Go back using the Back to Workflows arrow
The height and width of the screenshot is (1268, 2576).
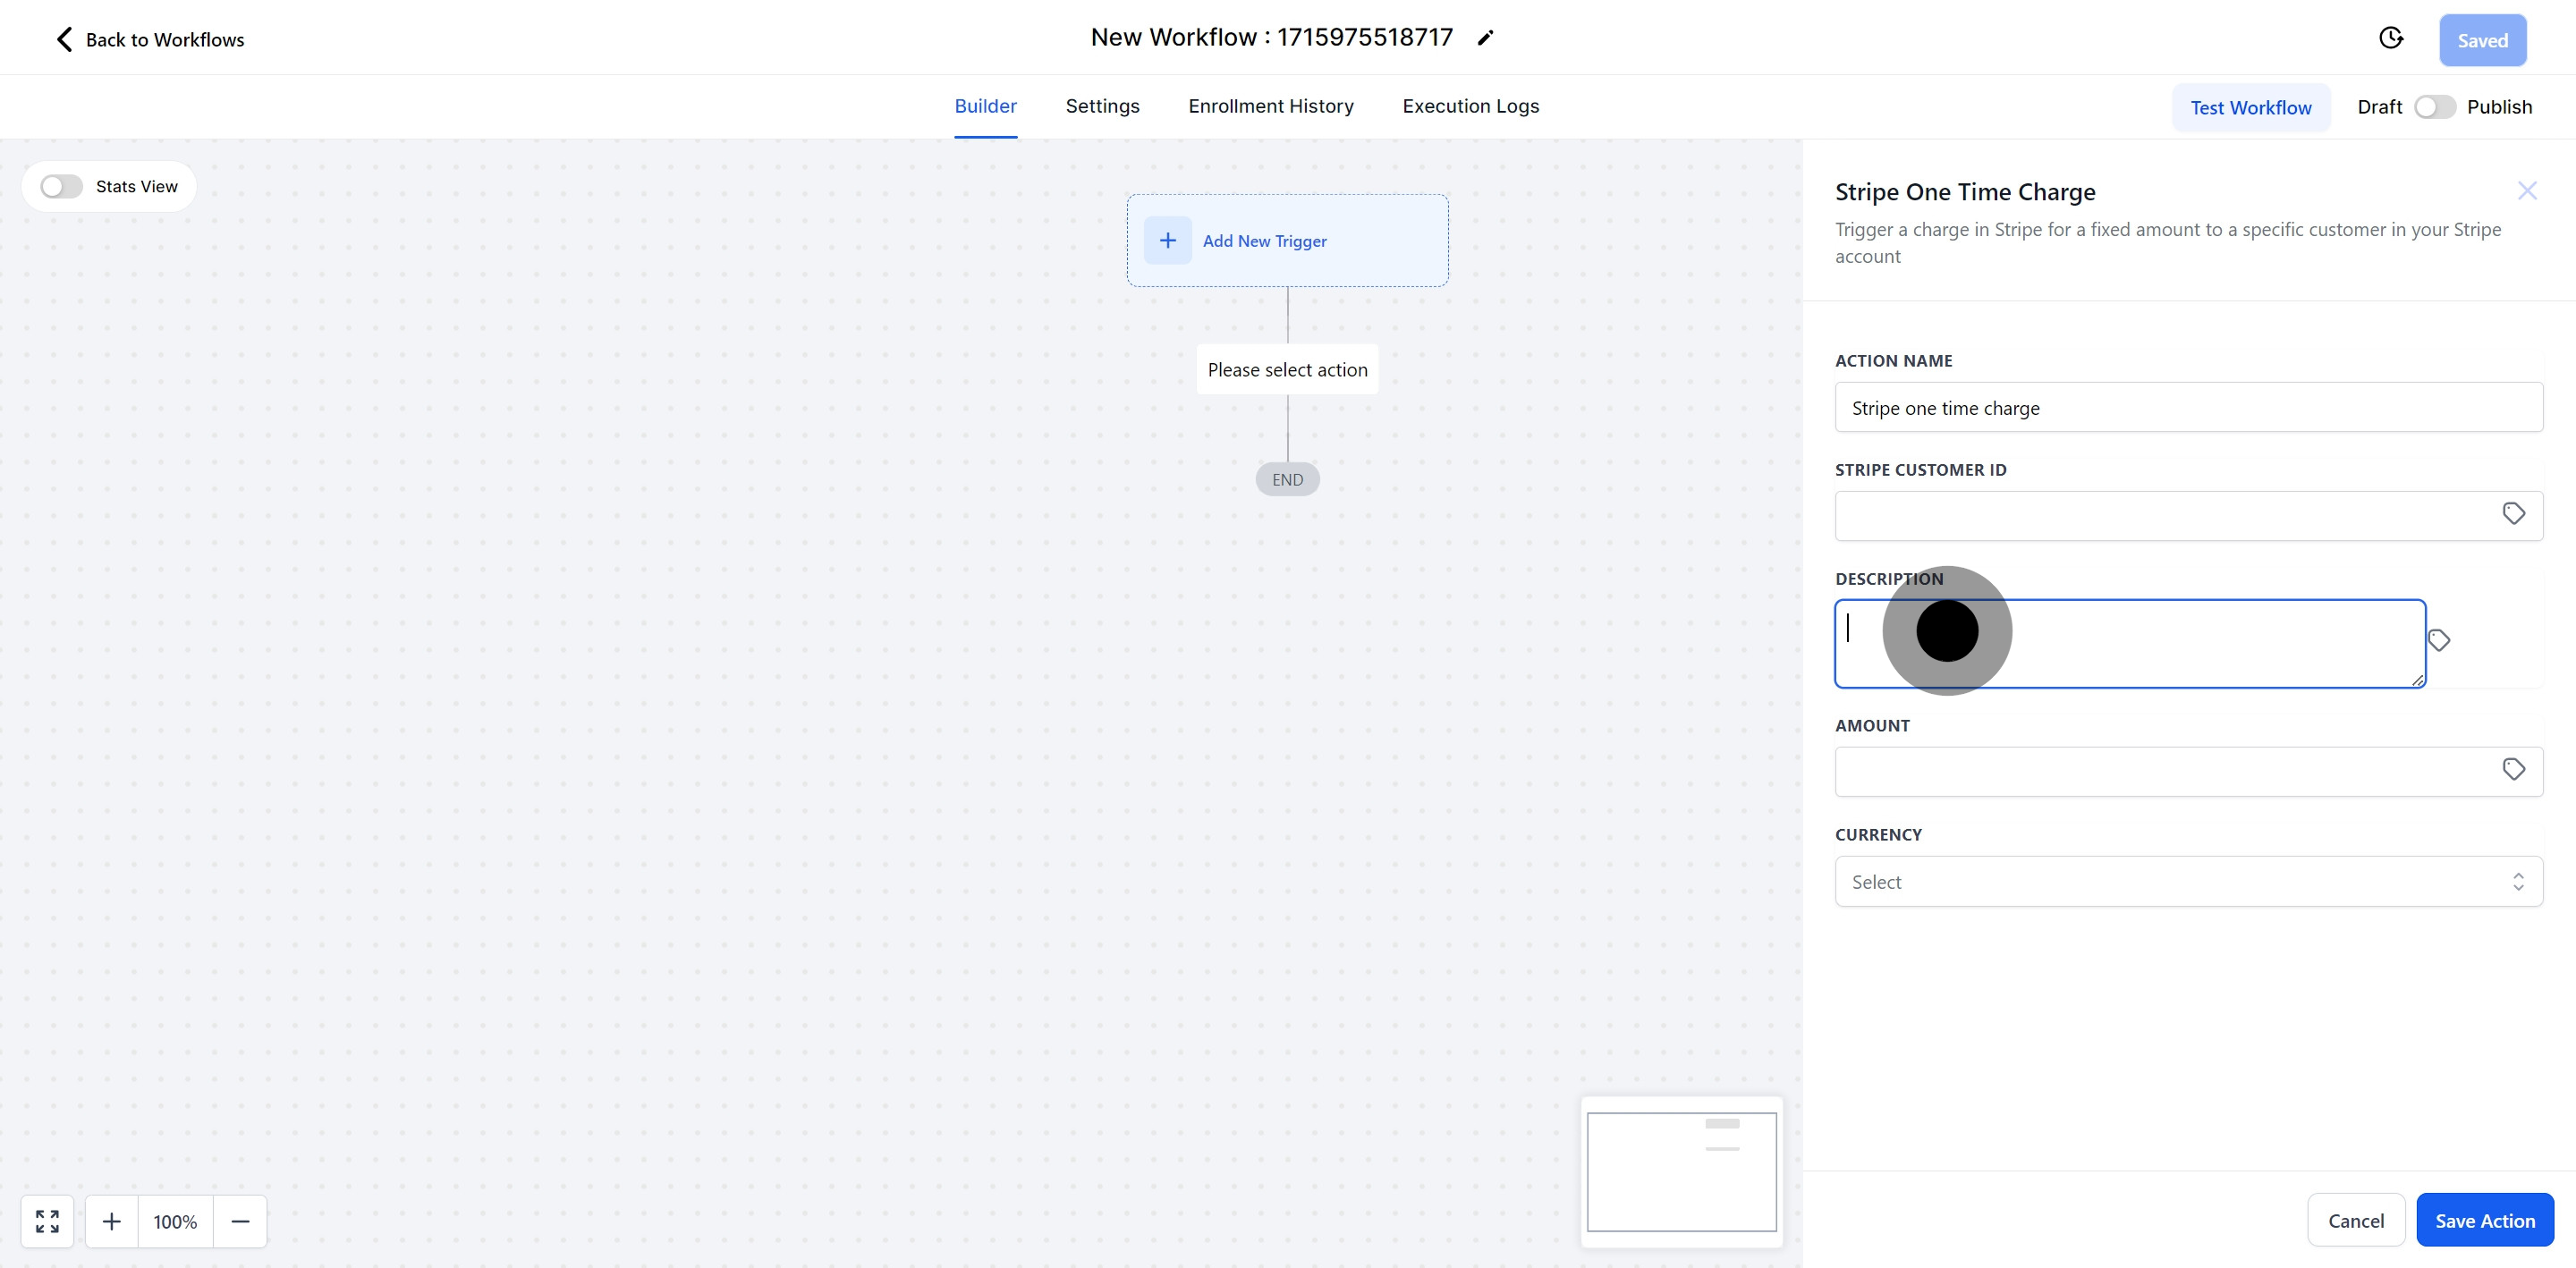click(65, 39)
